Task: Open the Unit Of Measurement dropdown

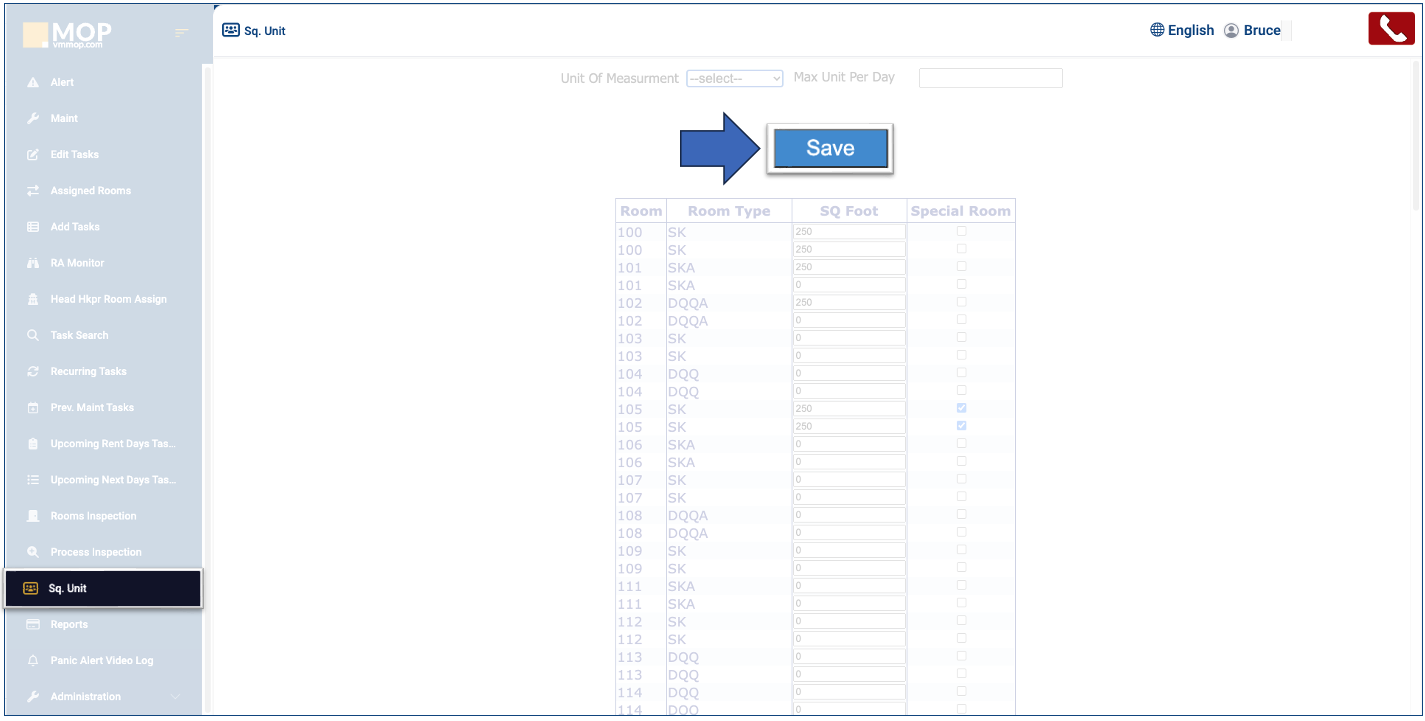Action: click(734, 78)
